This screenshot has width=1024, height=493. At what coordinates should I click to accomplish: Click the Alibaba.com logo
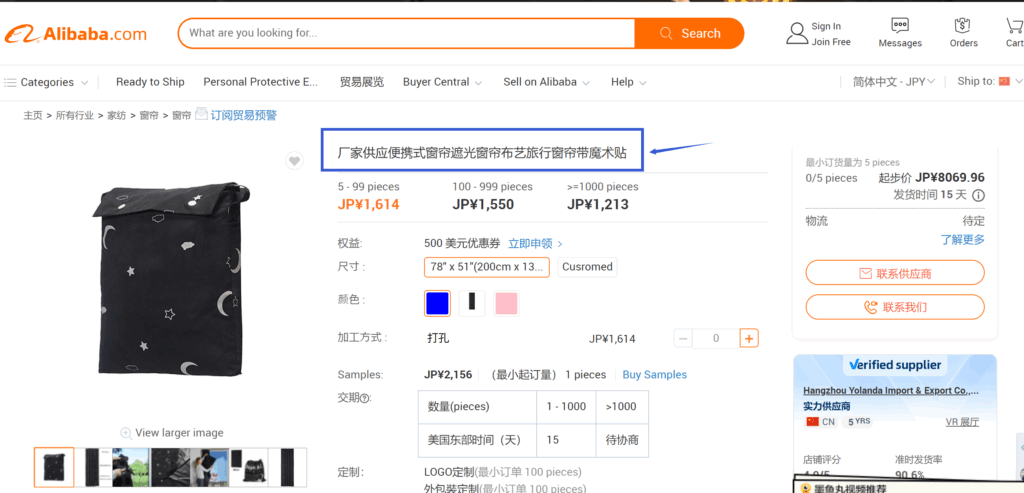pos(76,34)
